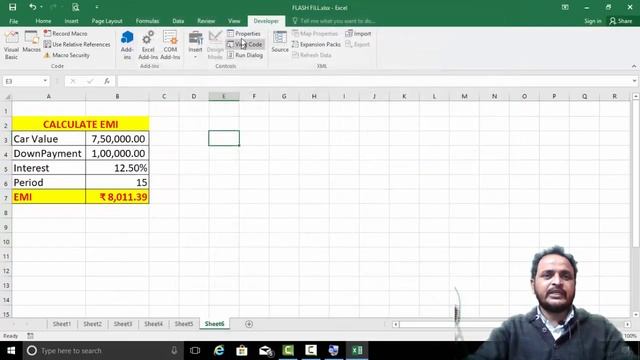Expand the formula bar

point(634,81)
